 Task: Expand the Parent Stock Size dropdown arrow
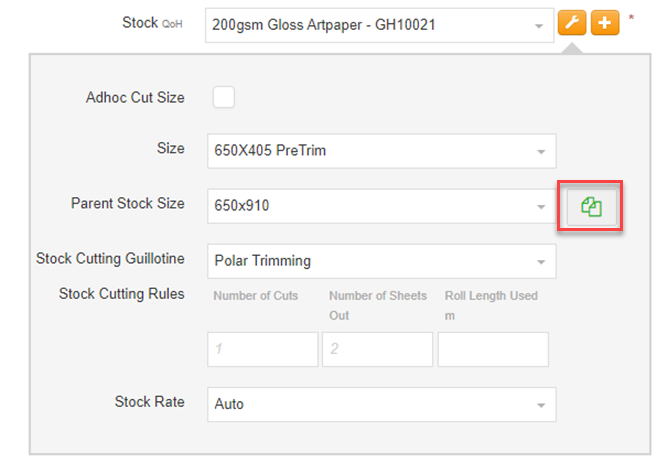click(x=540, y=207)
